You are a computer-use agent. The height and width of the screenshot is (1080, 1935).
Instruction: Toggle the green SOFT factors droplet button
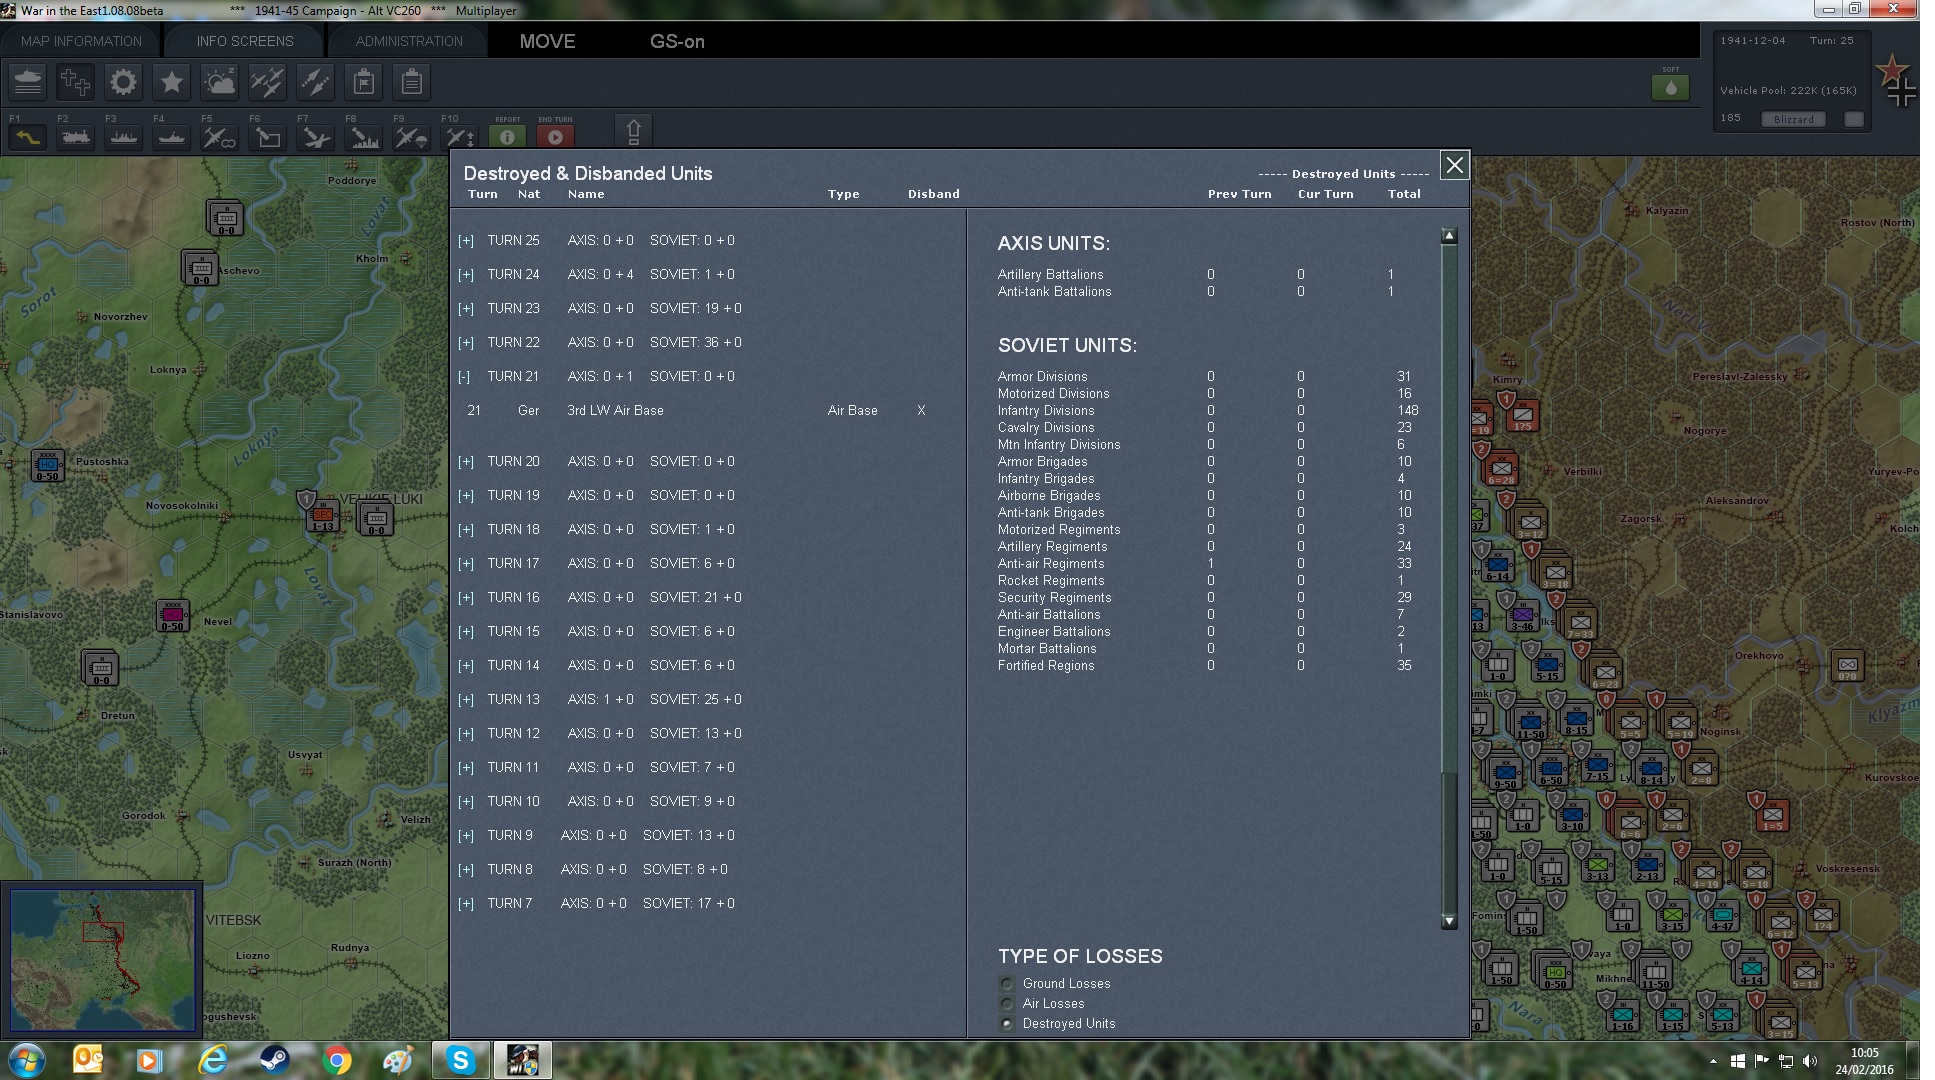coord(1670,87)
